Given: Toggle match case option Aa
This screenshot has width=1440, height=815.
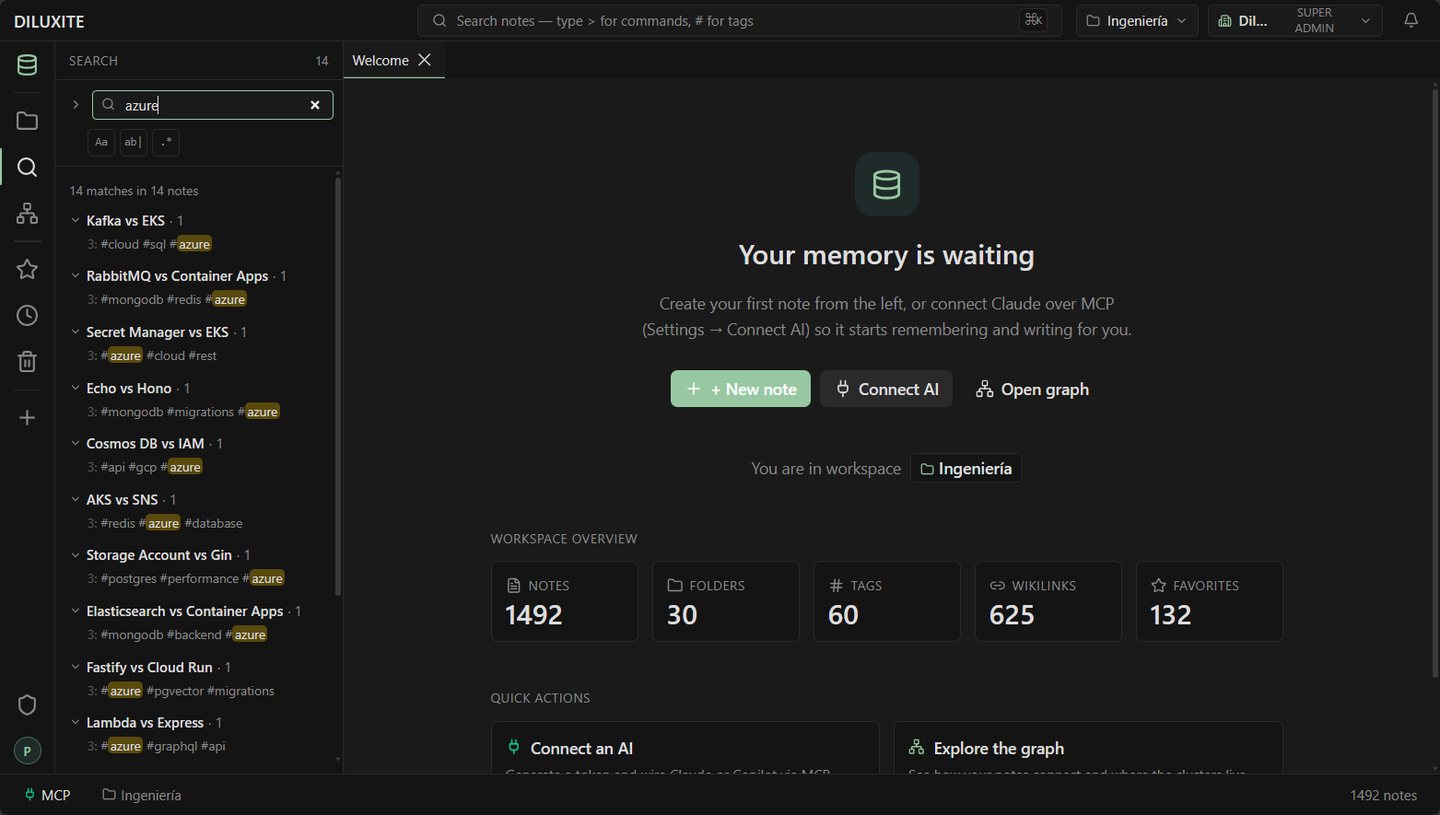Looking at the screenshot, I should coord(101,142).
